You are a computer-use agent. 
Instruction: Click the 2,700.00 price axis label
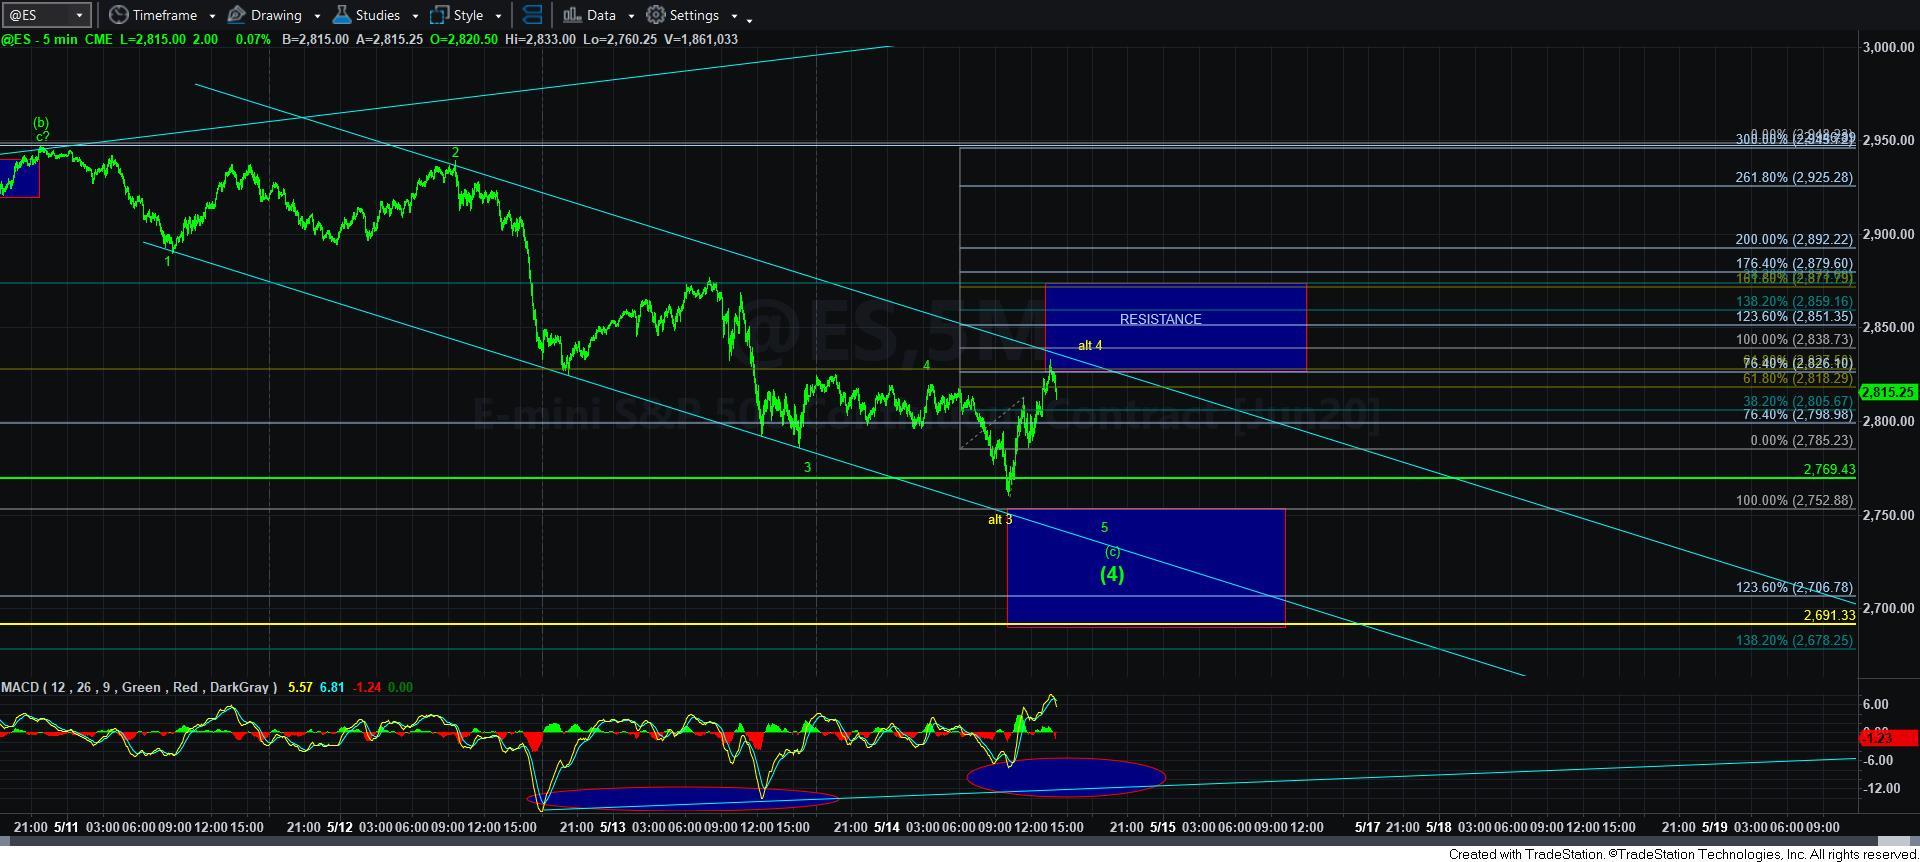point(1888,608)
